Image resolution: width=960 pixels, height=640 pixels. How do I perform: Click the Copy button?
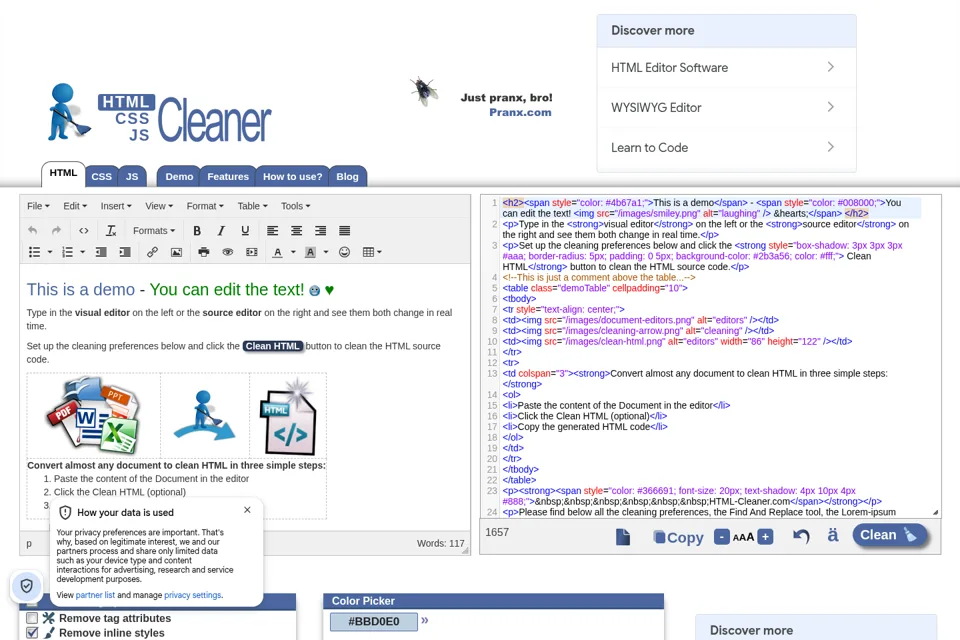[678, 537]
